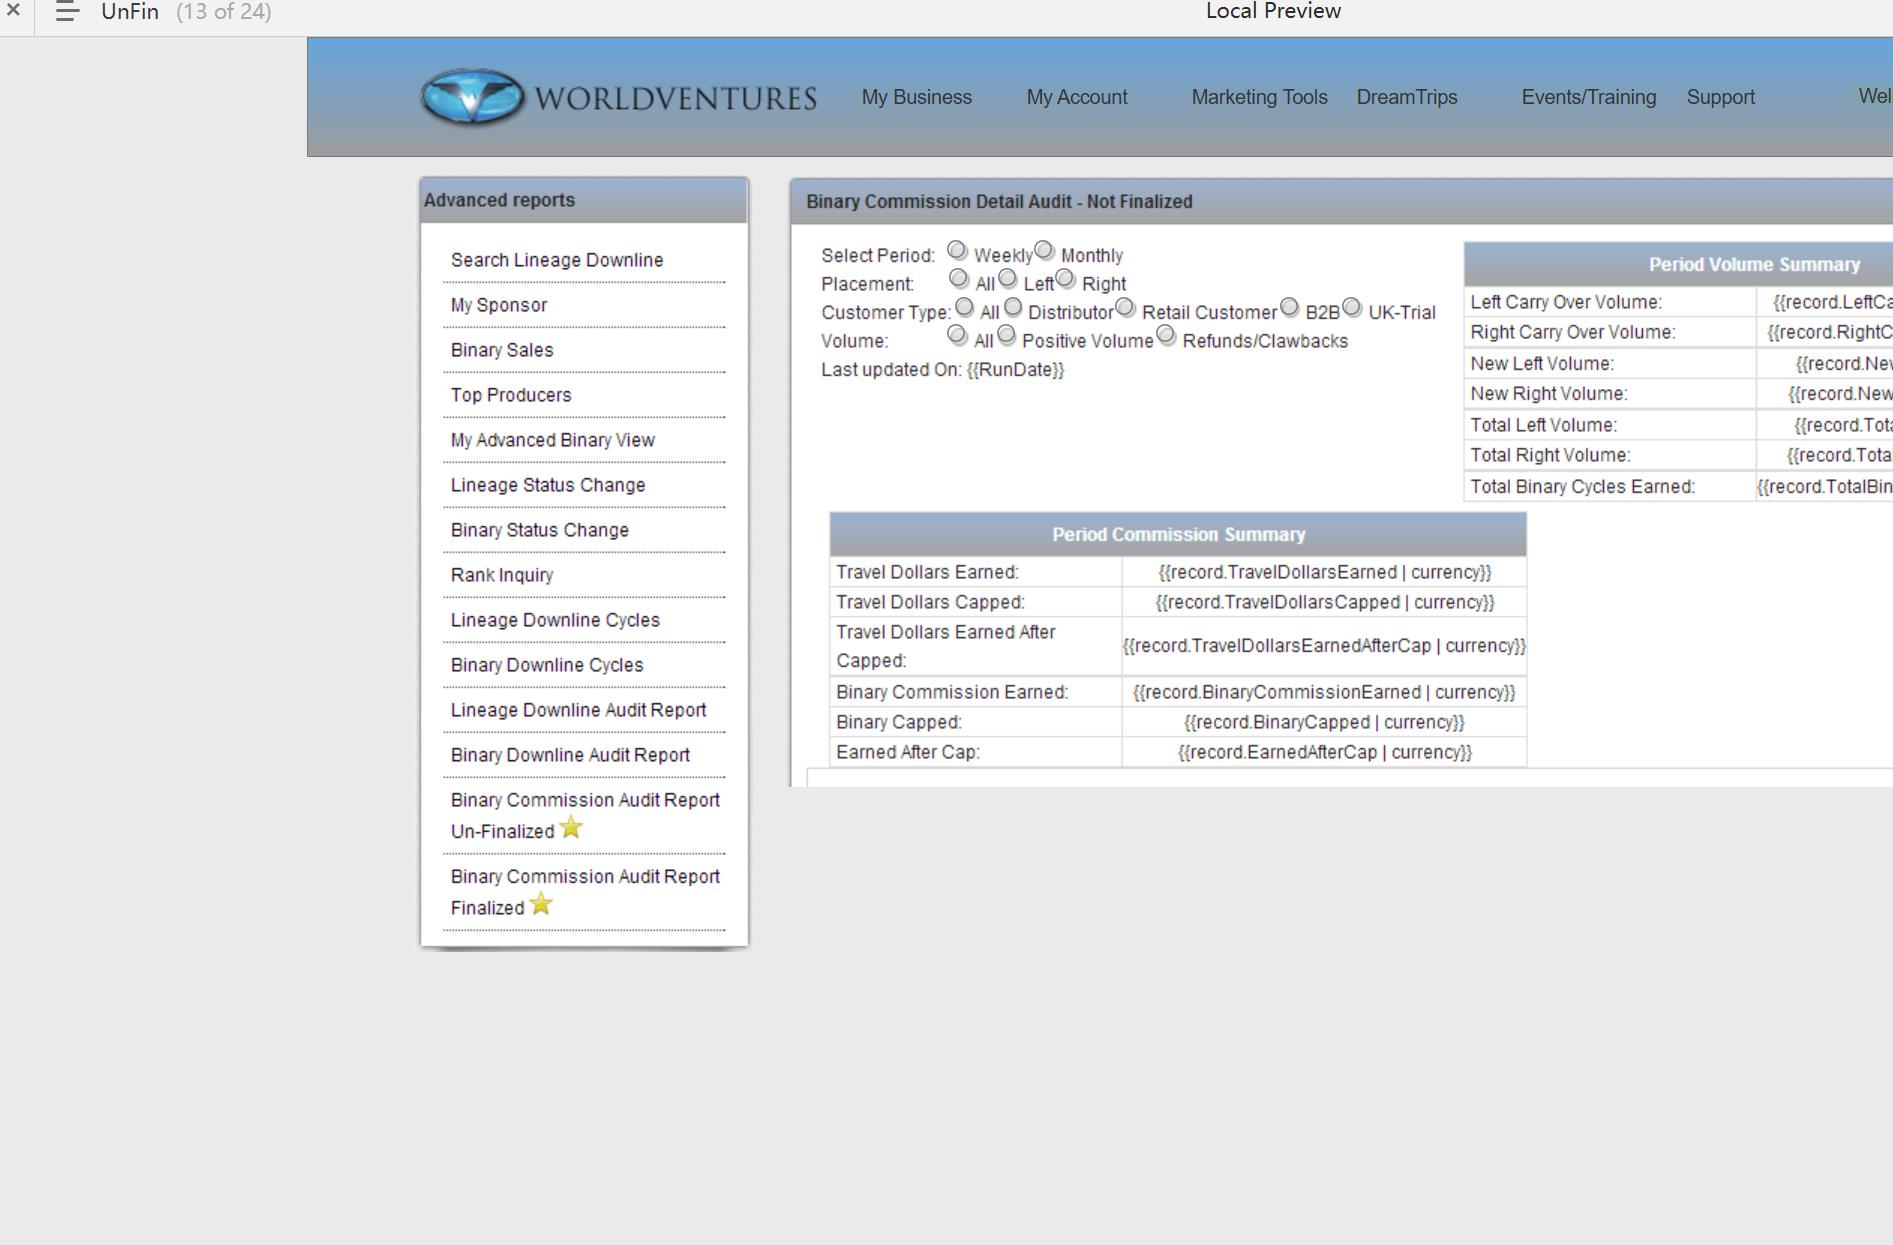The height and width of the screenshot is (1245, 1893).
Task: Select the Left placement radio button
Action: coord(1008,279)
